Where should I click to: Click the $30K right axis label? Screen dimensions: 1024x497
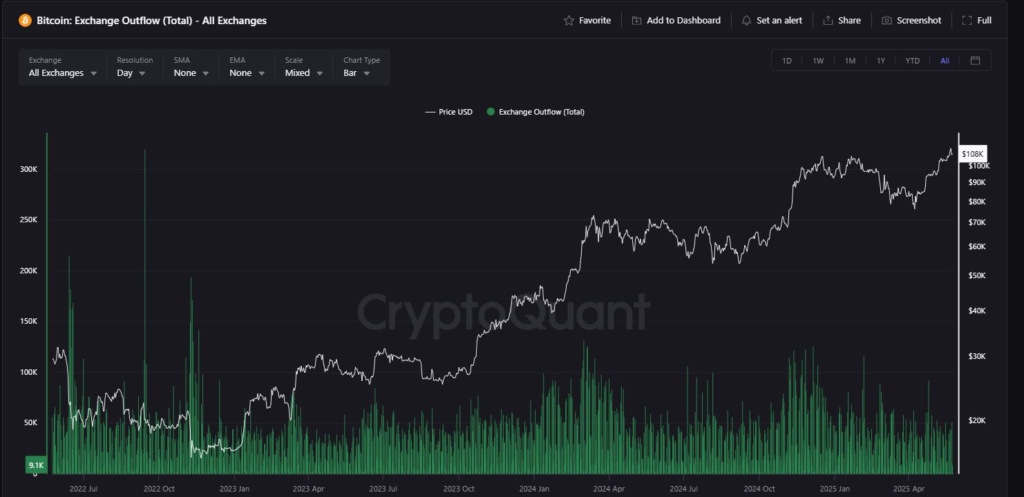point(977,356)
